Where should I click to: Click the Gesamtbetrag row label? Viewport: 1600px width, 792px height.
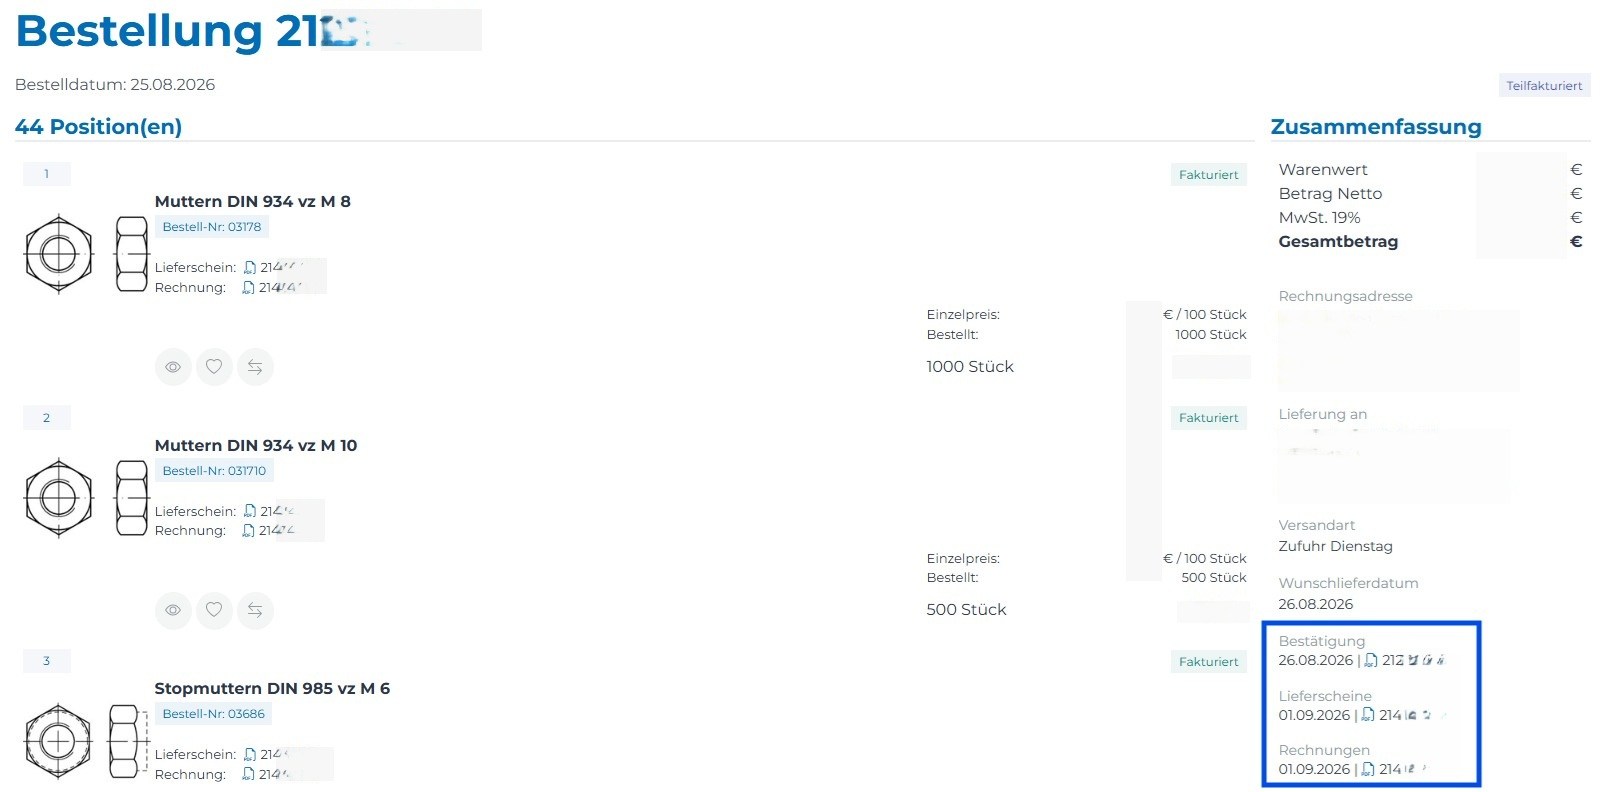click(x=1338, y=241)
